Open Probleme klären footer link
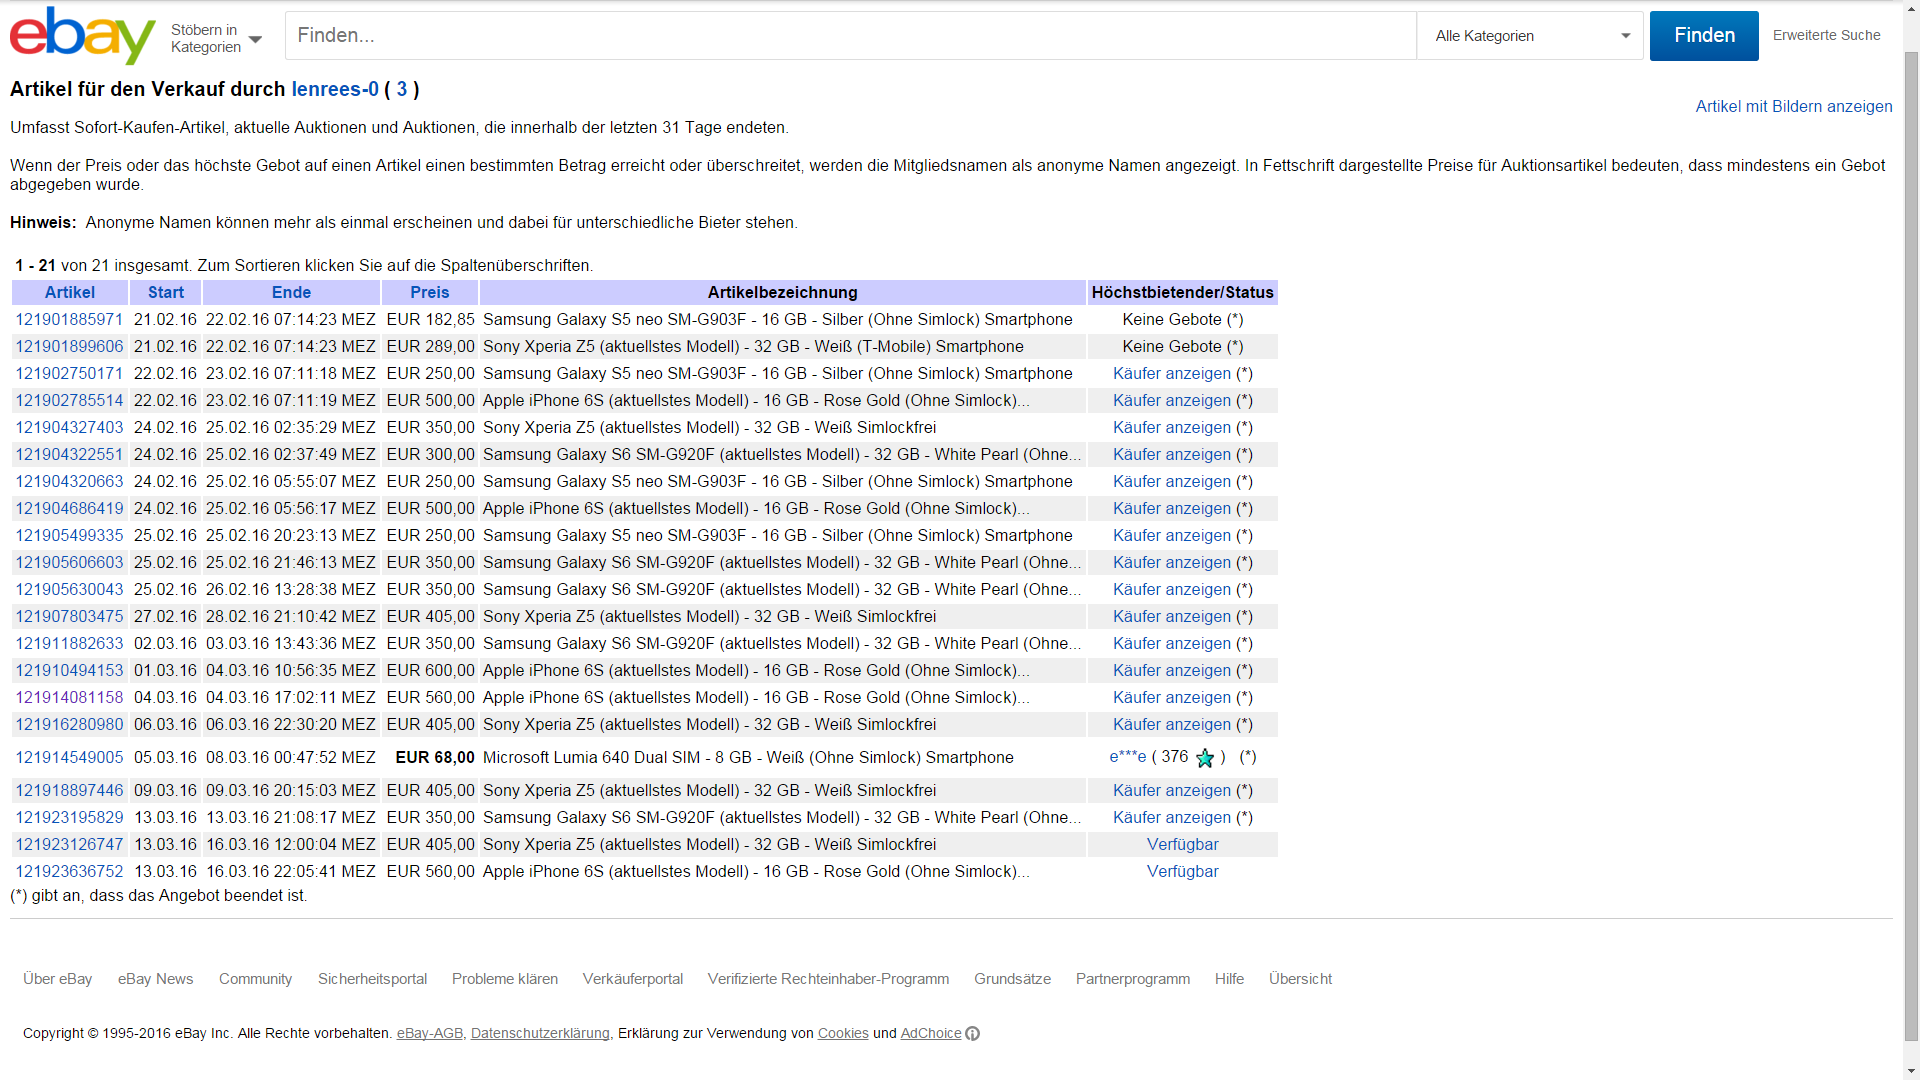This screenshot has height=1080, width=1920. (x=505, y=979)
